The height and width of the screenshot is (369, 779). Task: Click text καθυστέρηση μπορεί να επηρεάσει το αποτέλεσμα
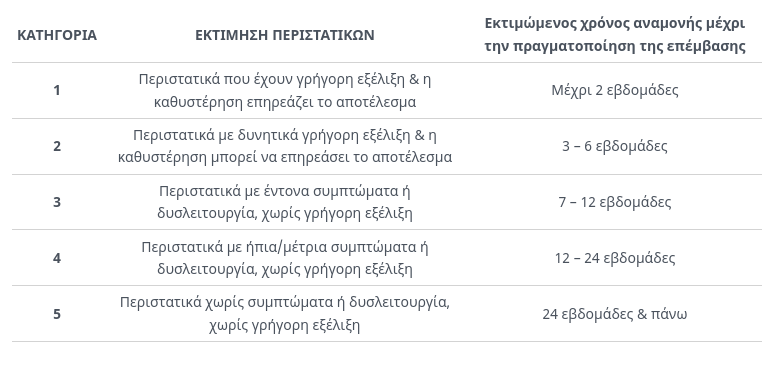(285, 157)
